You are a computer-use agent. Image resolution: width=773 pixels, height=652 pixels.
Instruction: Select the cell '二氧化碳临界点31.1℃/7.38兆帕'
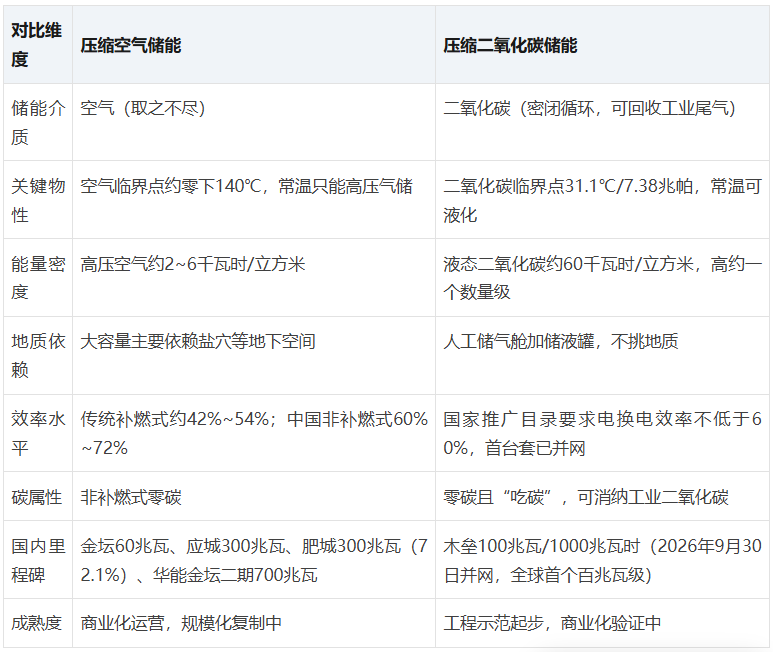602,200
